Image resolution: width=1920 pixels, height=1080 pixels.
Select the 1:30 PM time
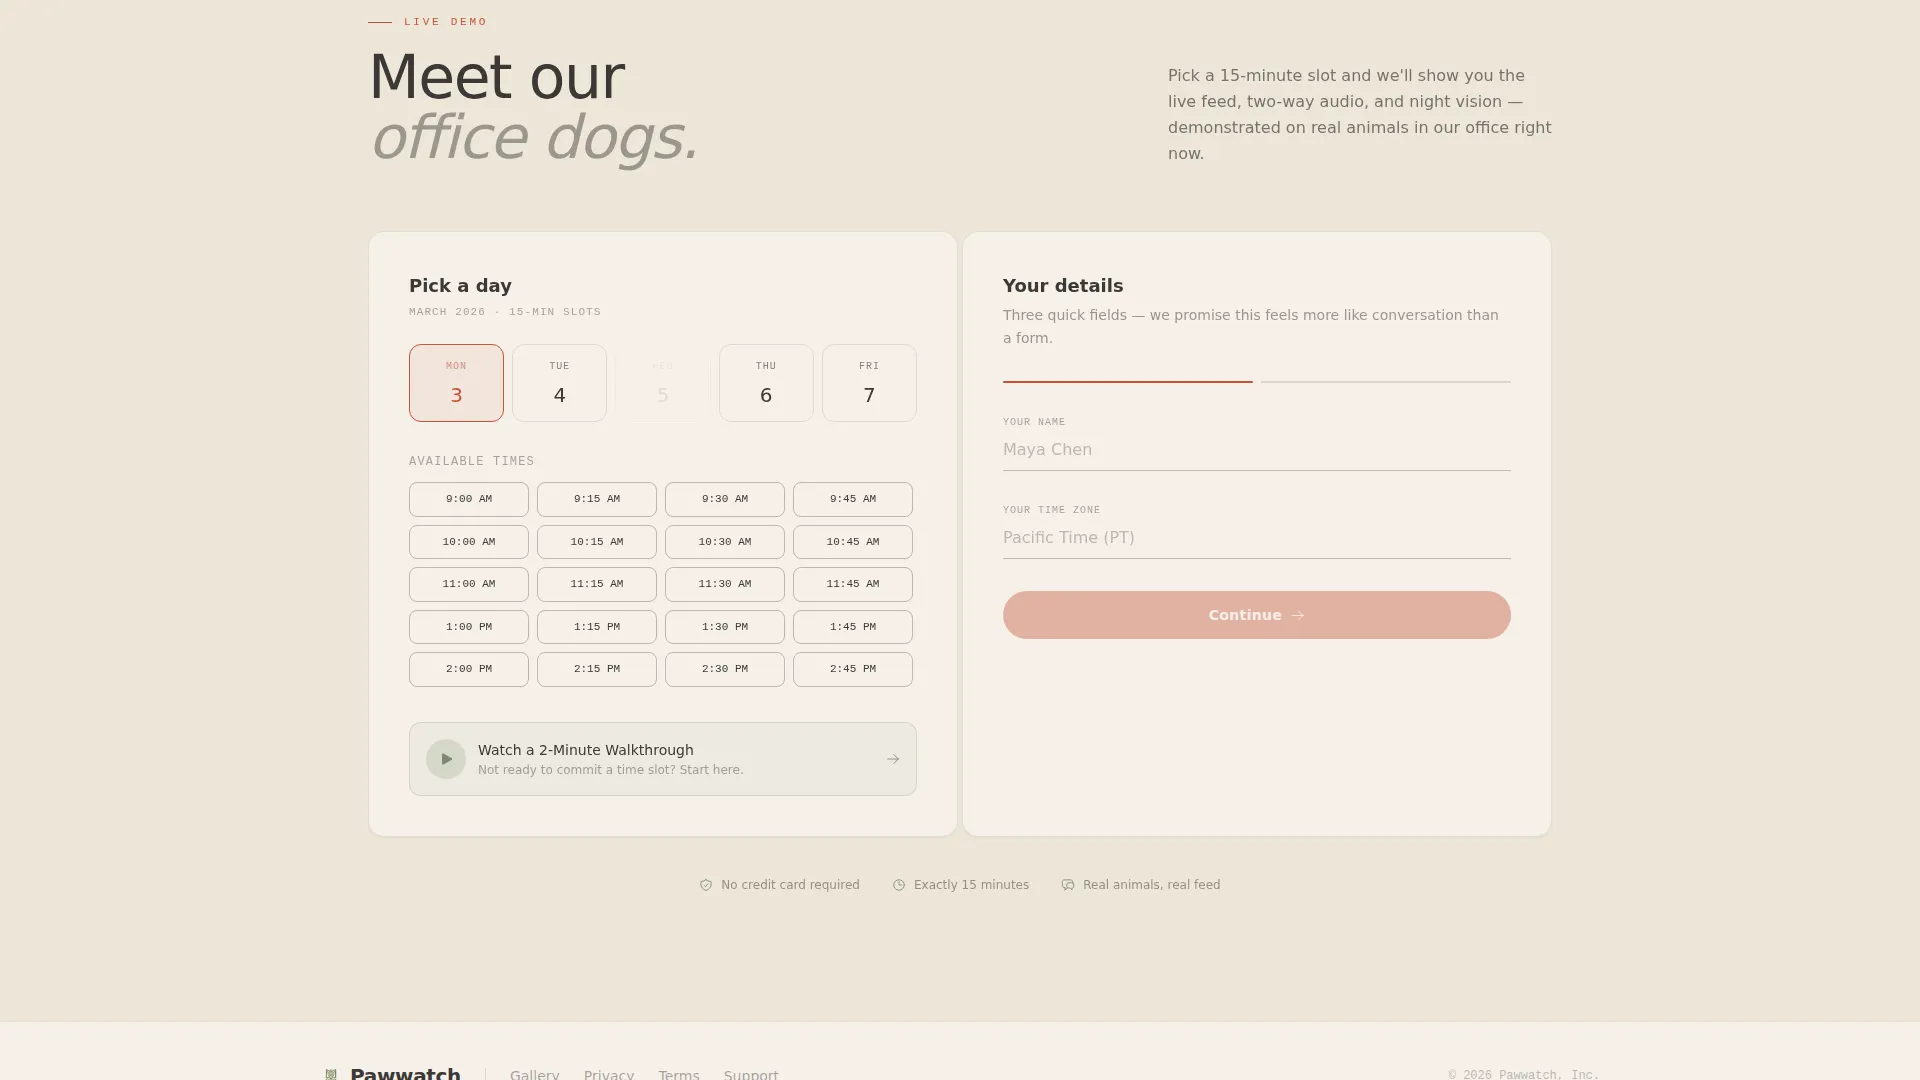pos(725,627)
